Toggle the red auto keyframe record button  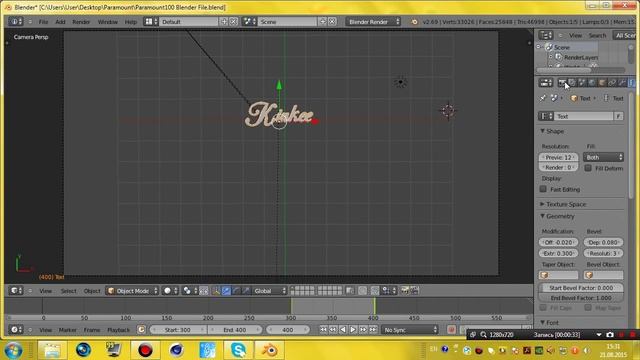click(451, 329)
